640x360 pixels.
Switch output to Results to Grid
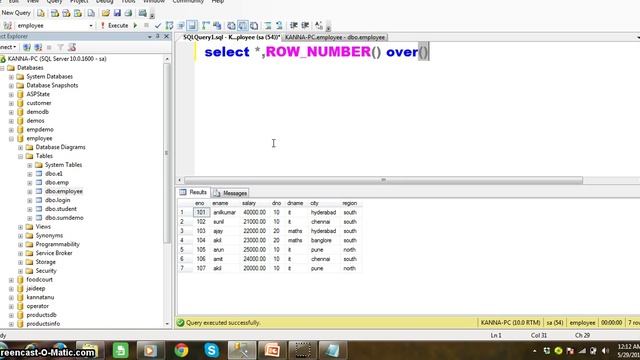[242, 25]
